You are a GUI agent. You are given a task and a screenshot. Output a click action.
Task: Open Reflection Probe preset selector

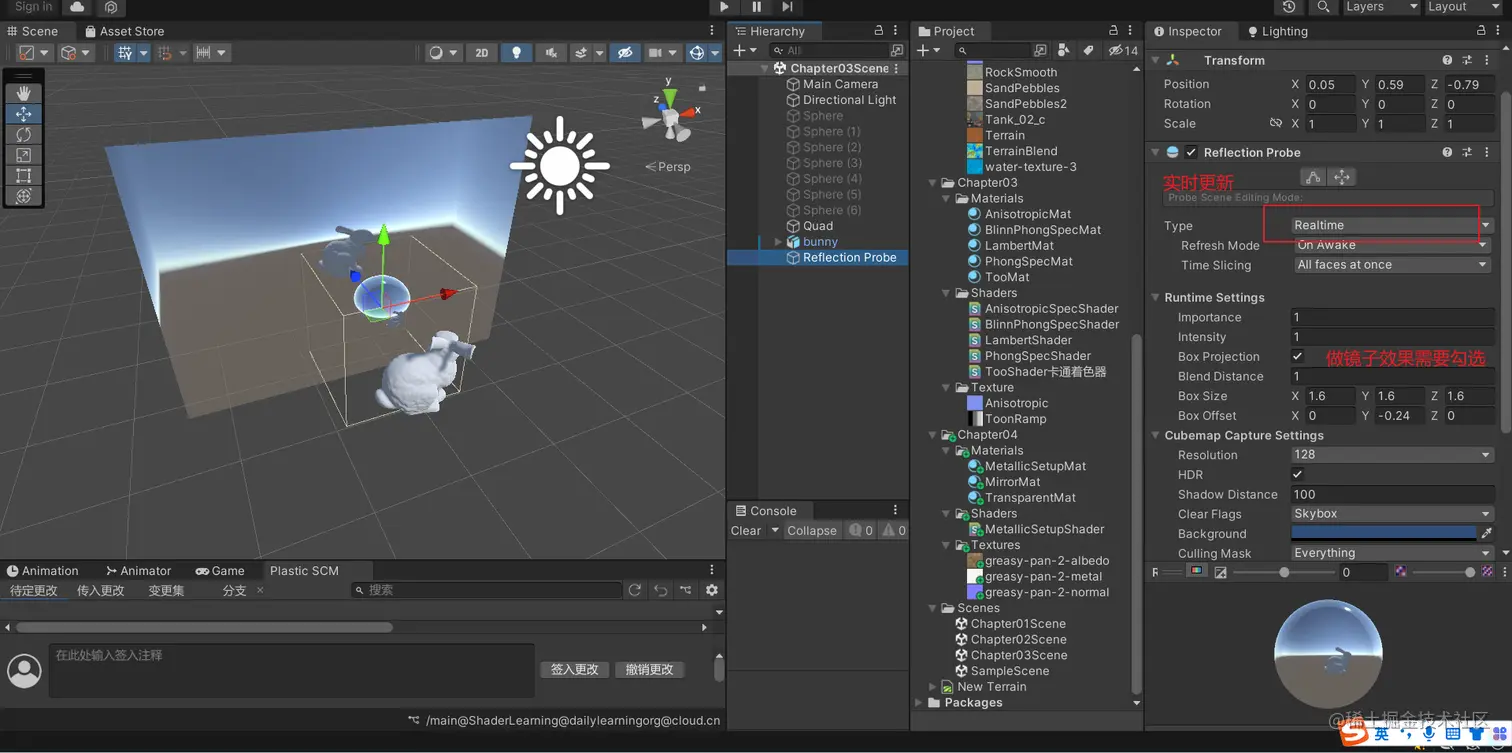click(1467, 152)
